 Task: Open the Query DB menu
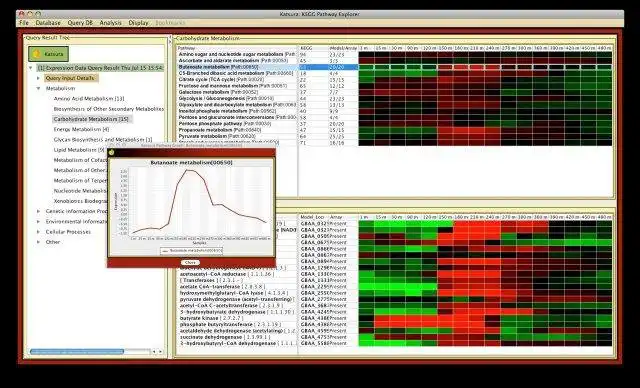tap(80, 23)
